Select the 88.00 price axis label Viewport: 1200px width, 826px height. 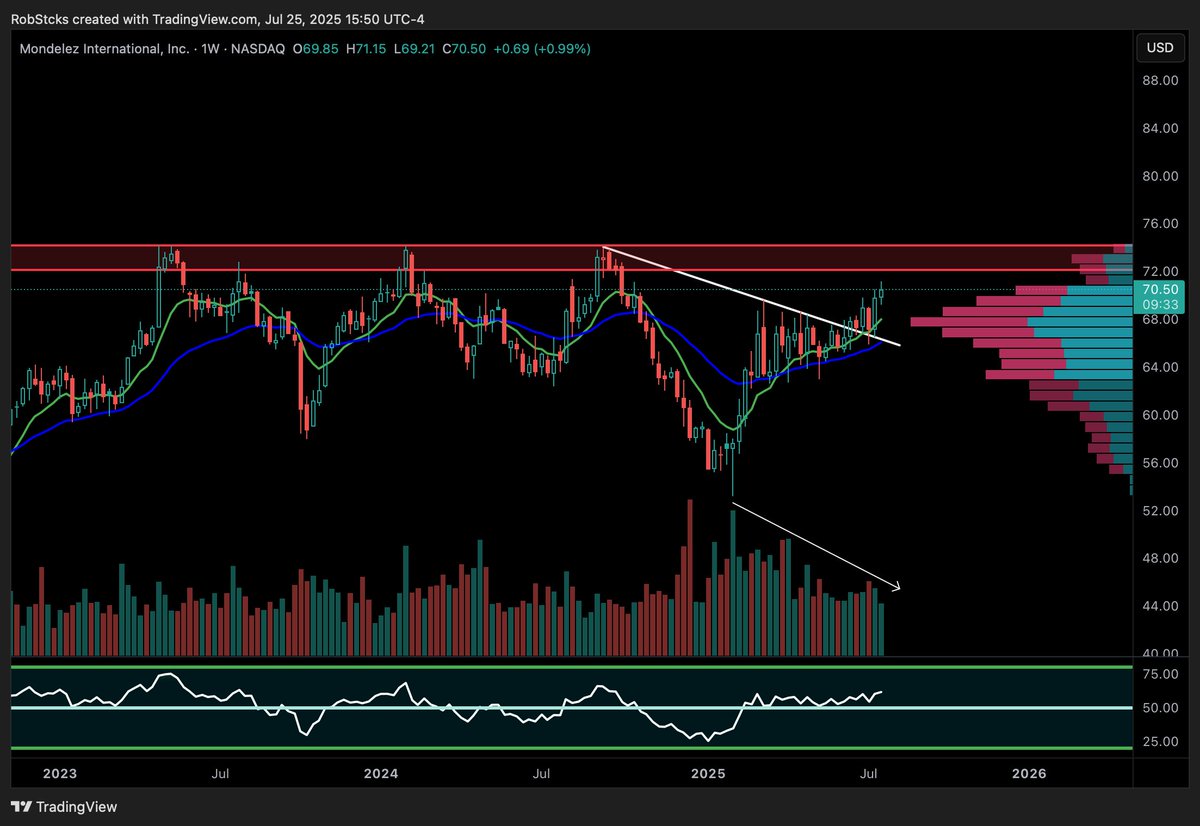[x=1159, y=81]
